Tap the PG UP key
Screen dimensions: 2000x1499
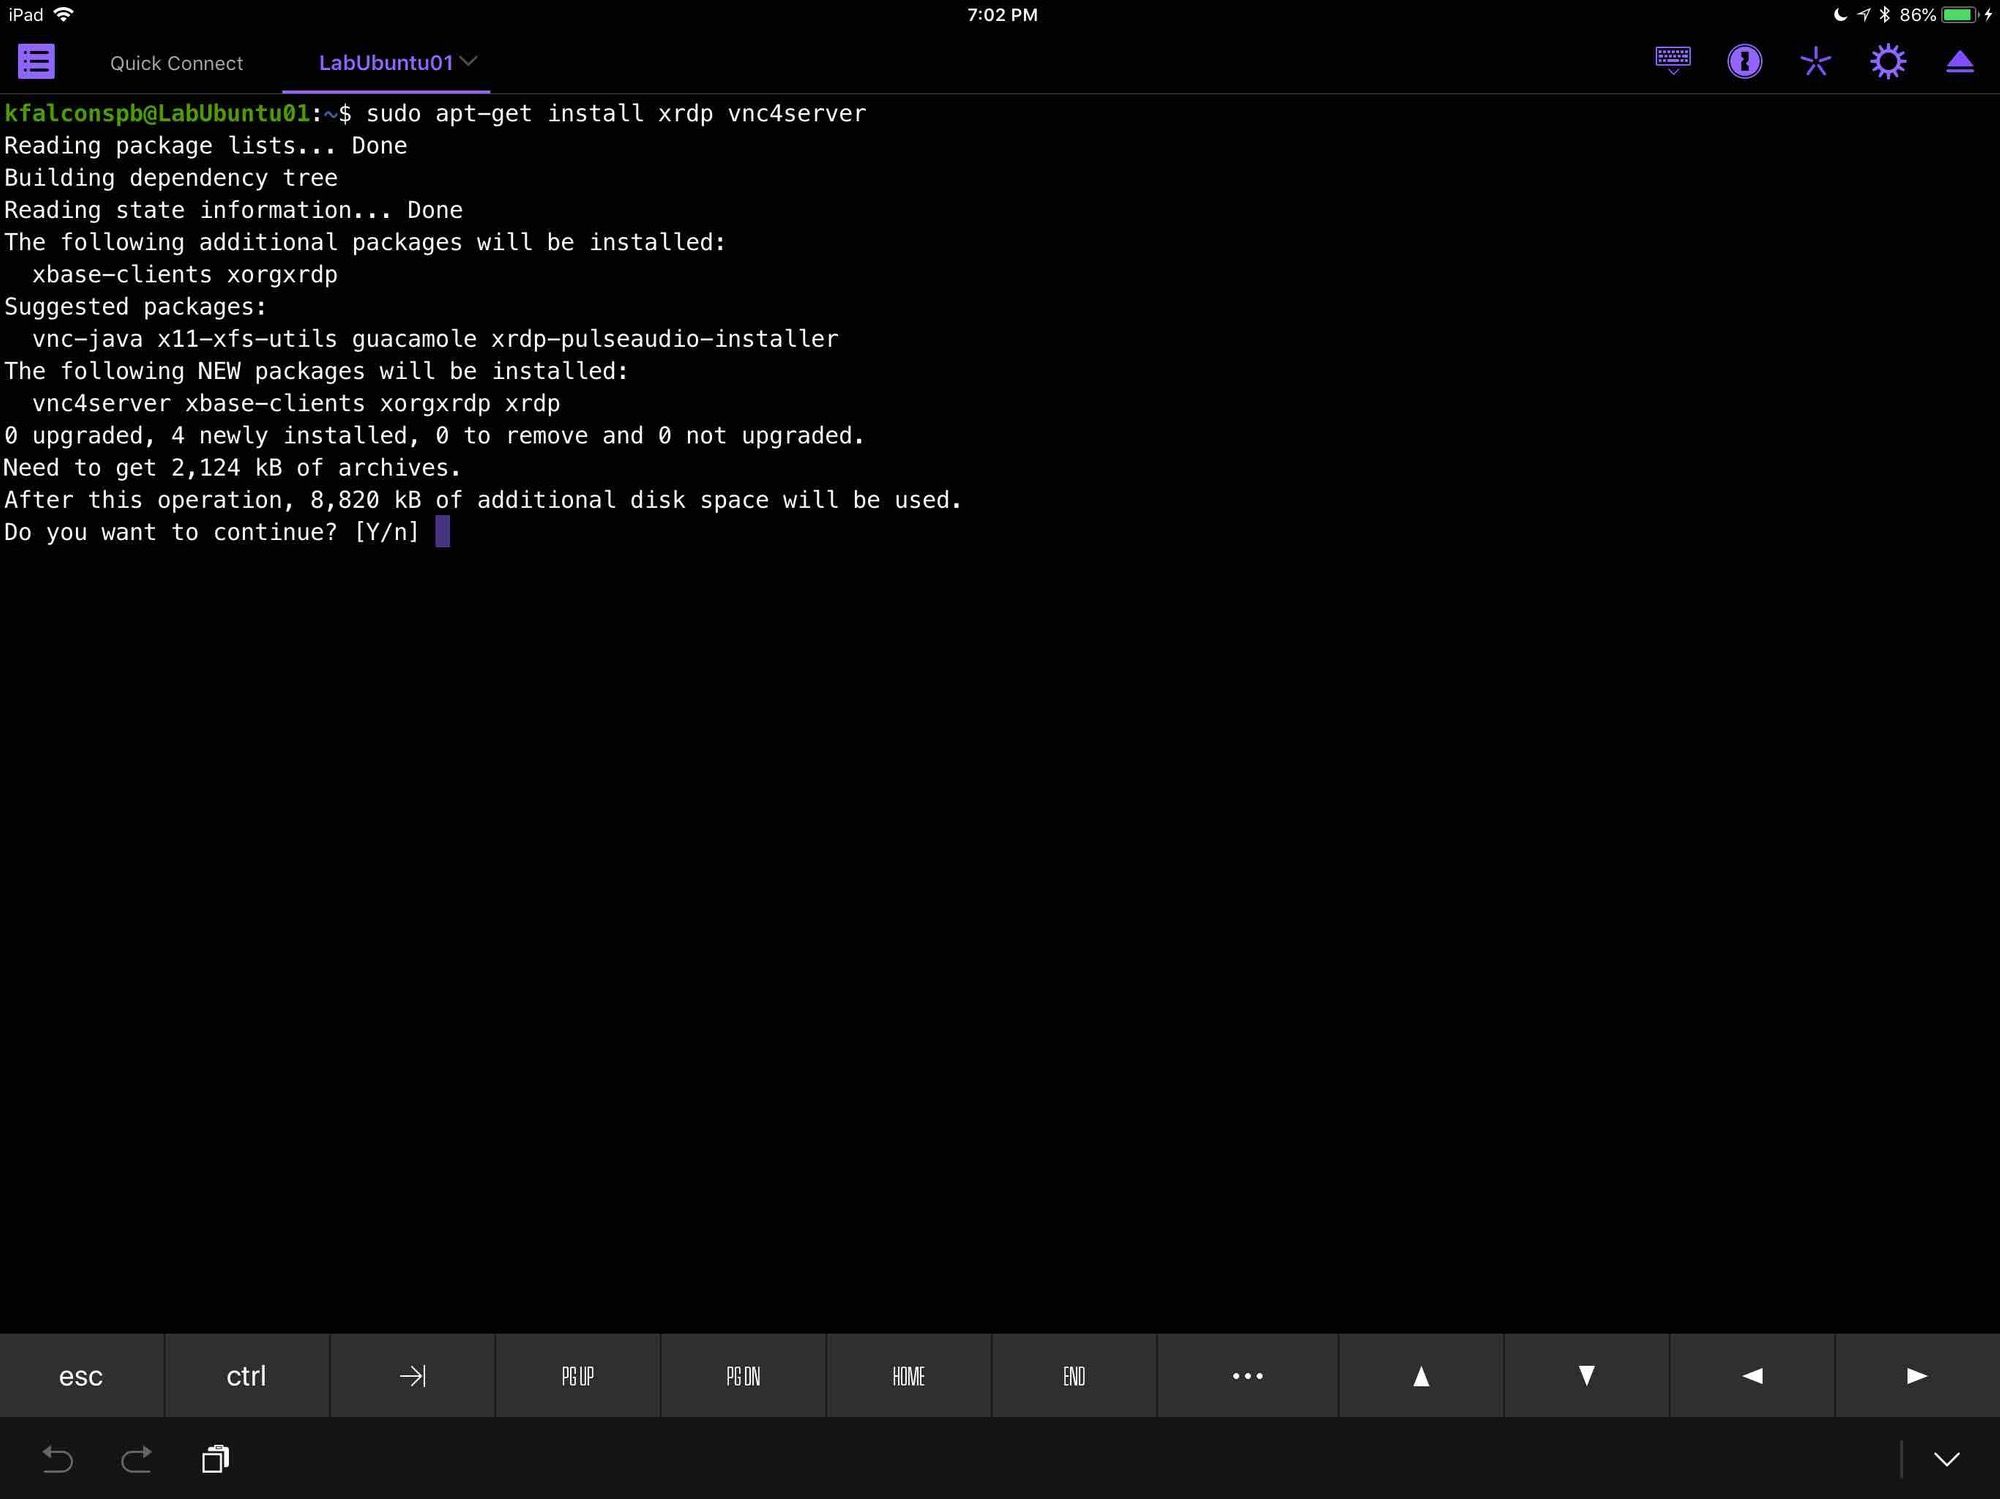(x=578, y=1376)
